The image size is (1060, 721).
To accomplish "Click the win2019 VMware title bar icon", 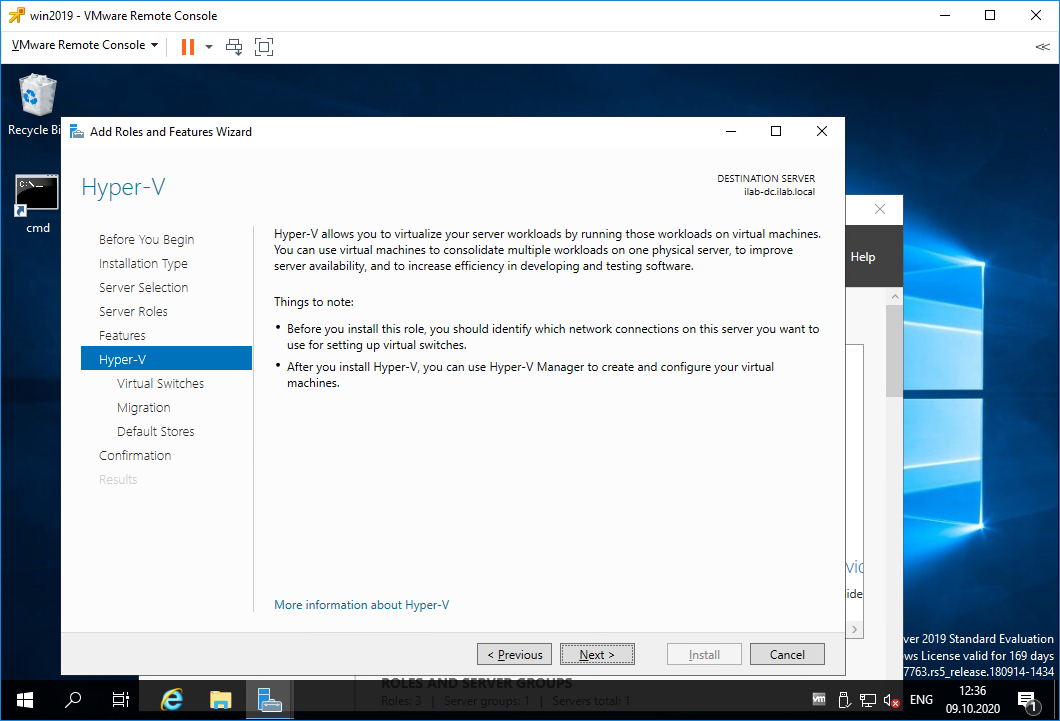I will (16, 15).
